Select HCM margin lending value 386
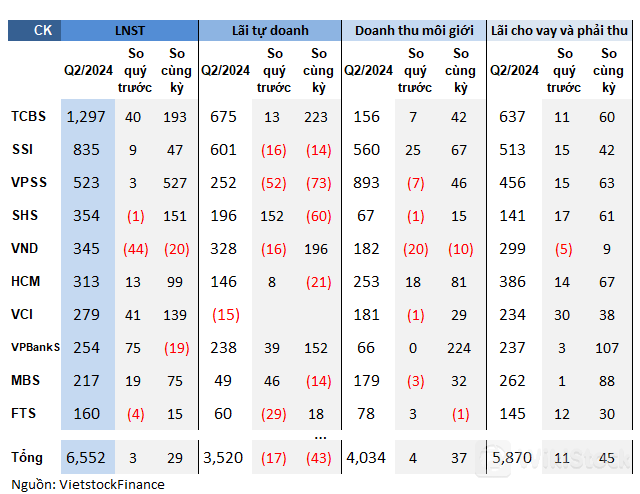Screen dimensions: 640x494 tap(512, 282)
